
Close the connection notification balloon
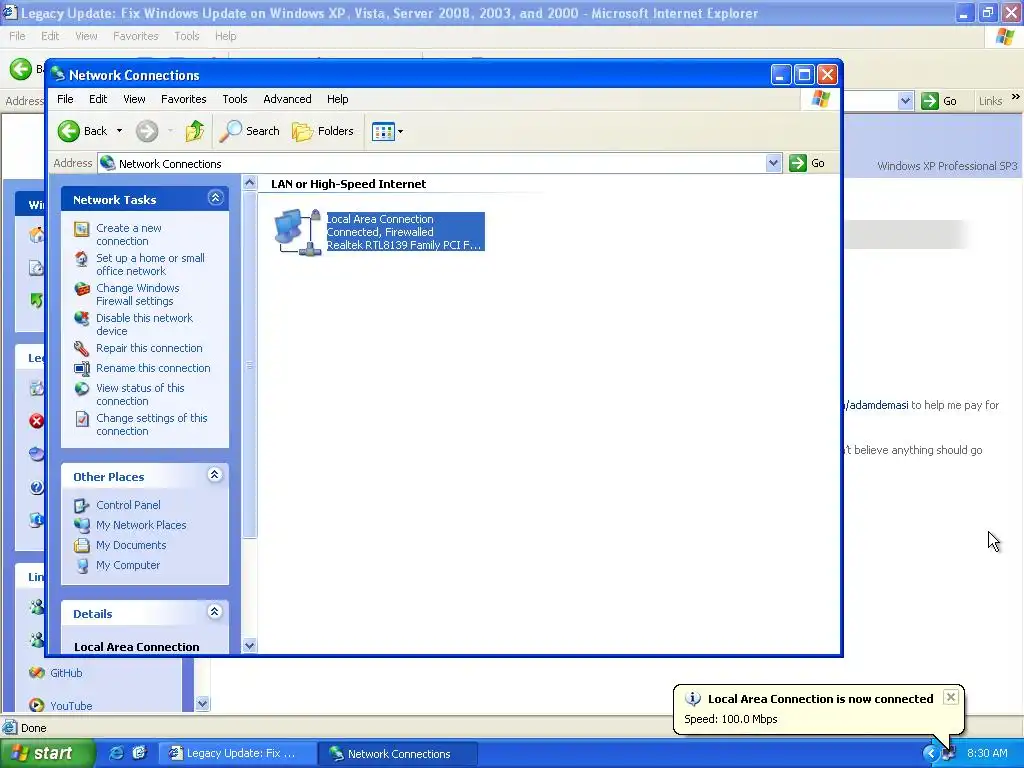pos(951,697)
